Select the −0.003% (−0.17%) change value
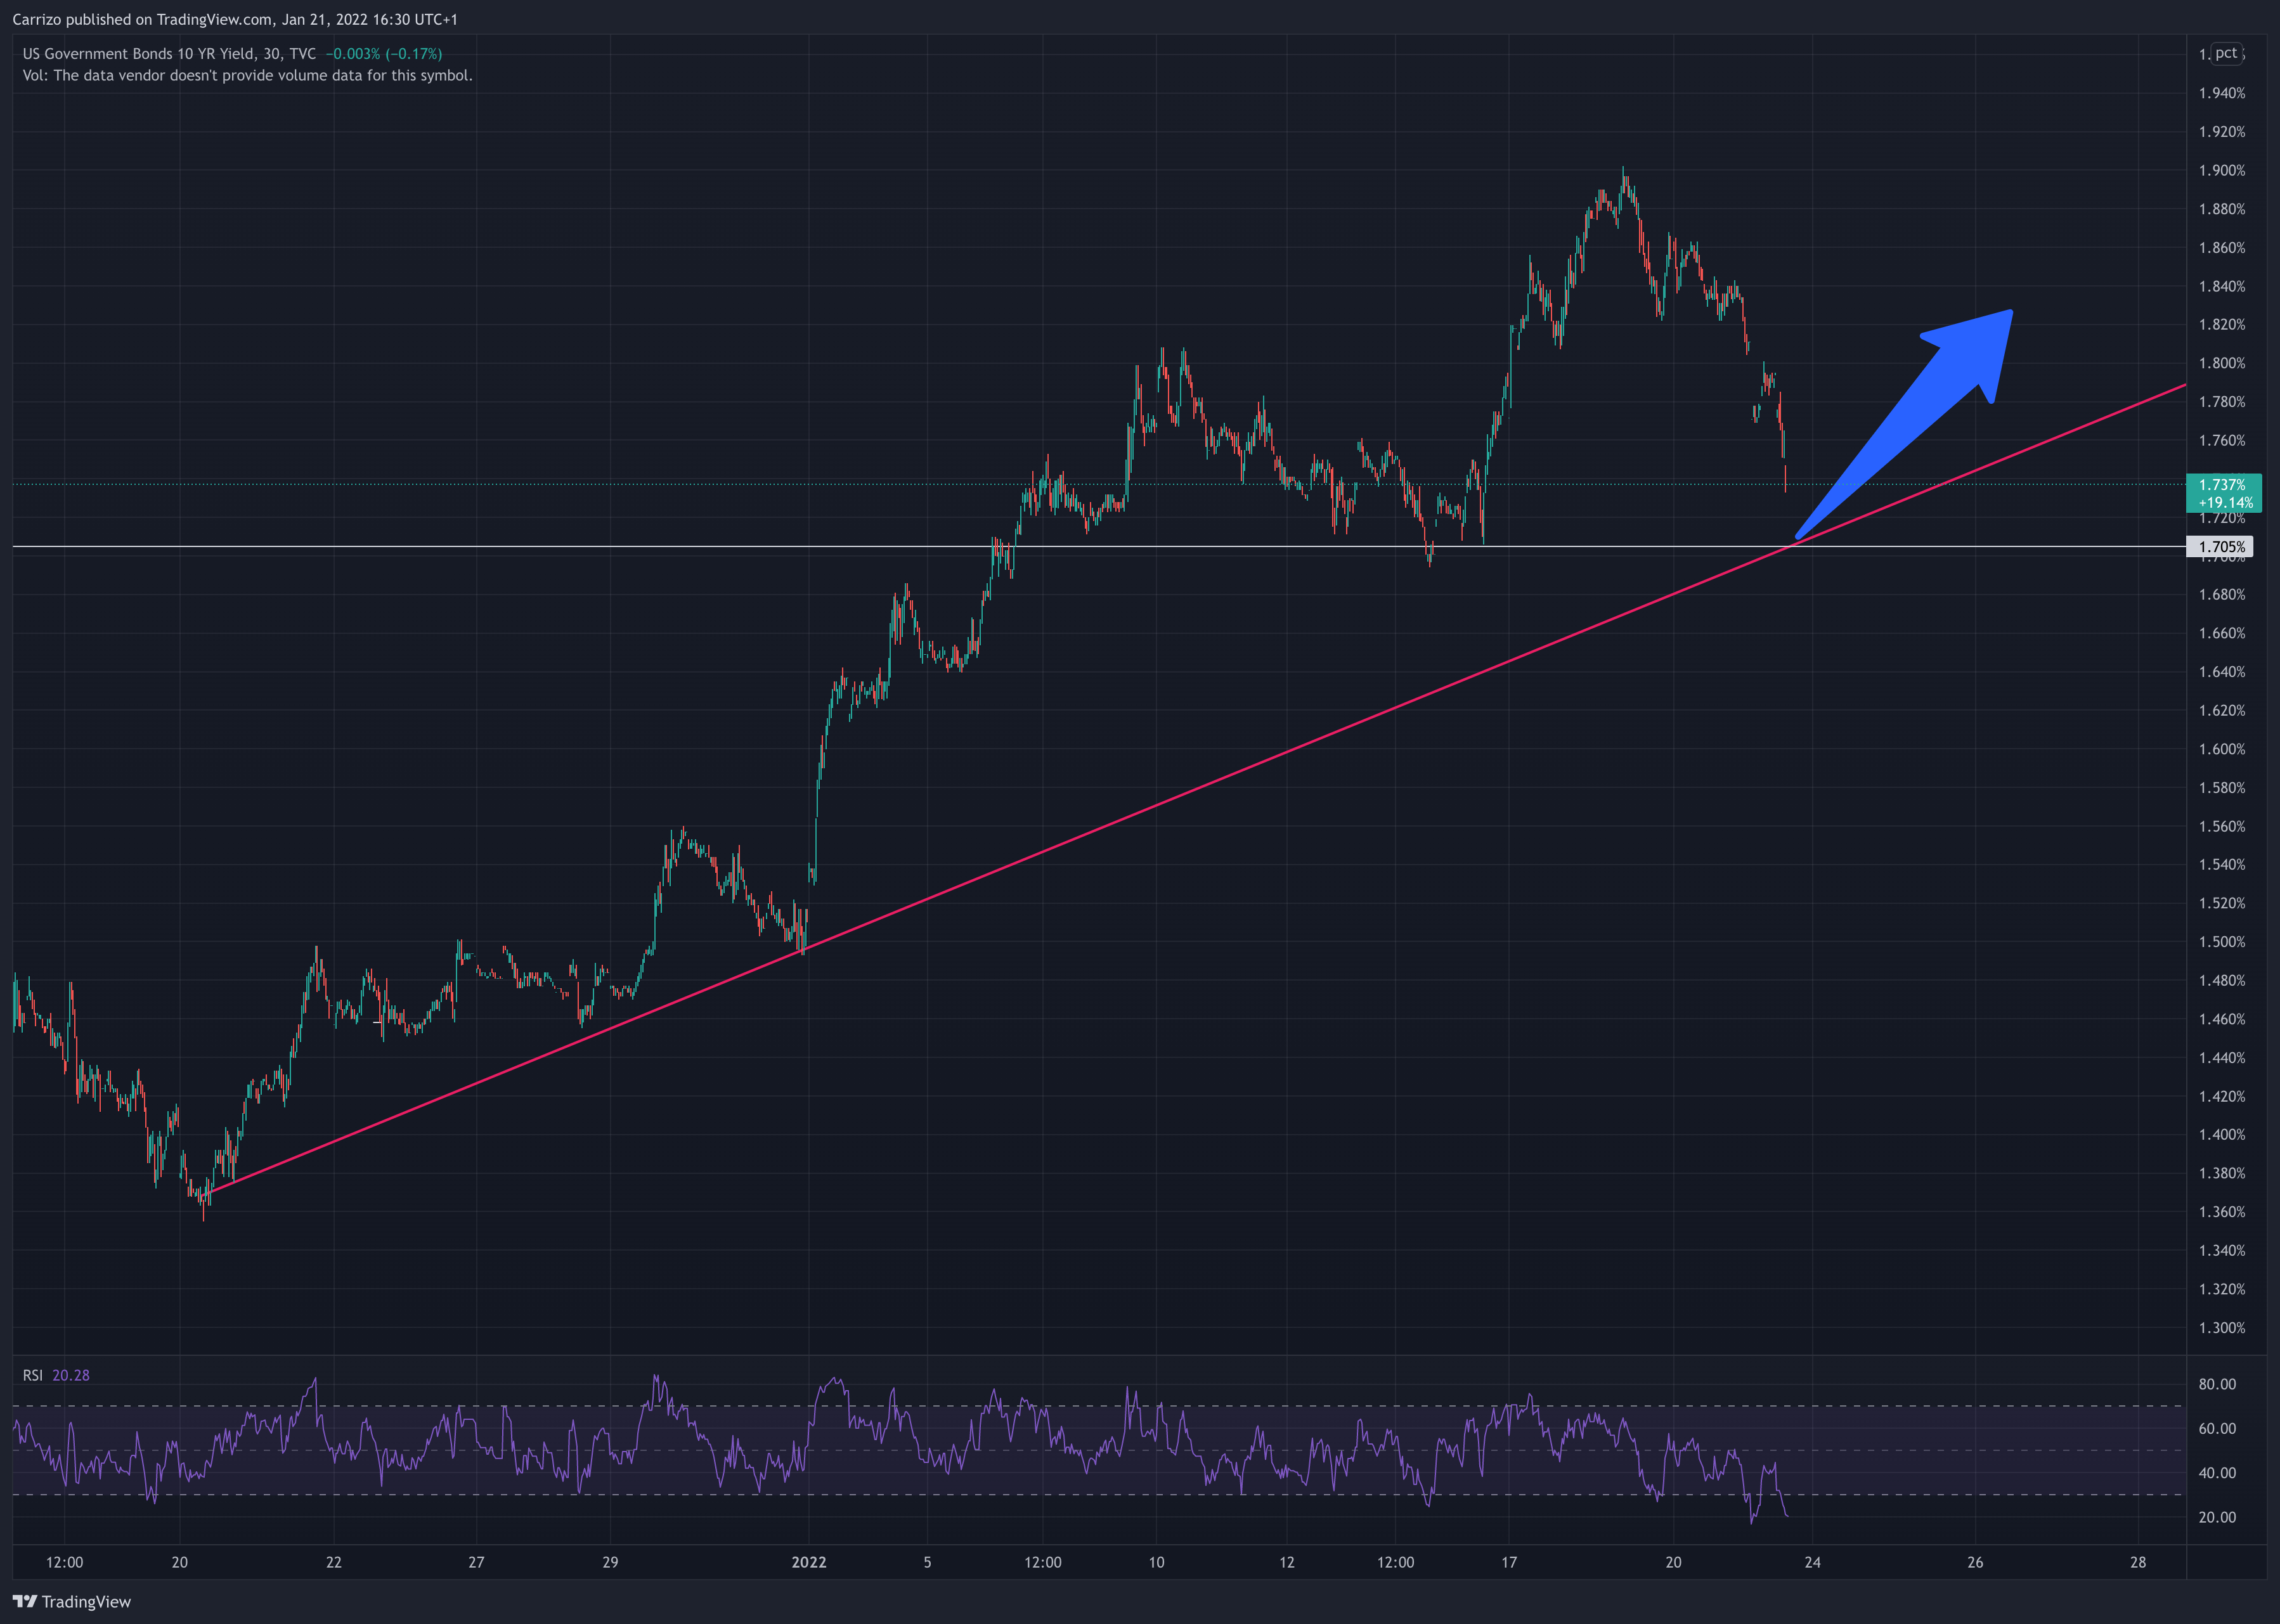The width and height of the screenshot is (2280, 1624). (383, 54)
